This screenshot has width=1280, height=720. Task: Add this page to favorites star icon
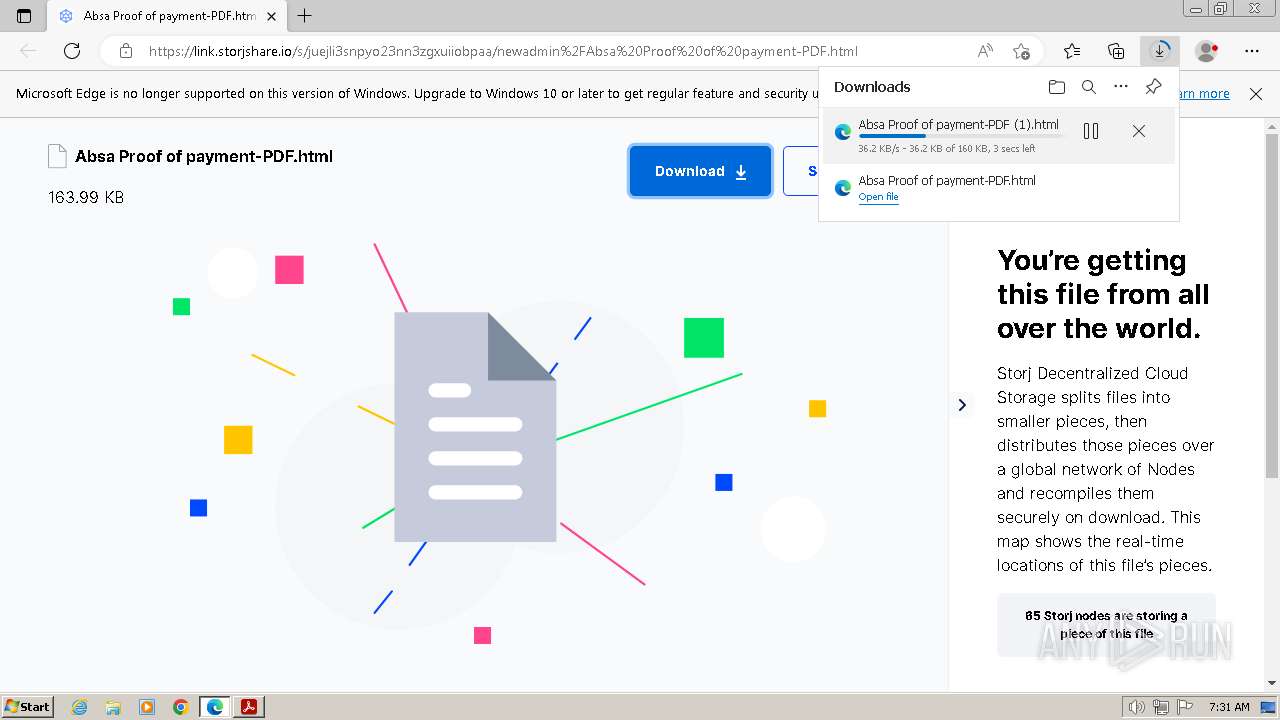coord(1021,51)
